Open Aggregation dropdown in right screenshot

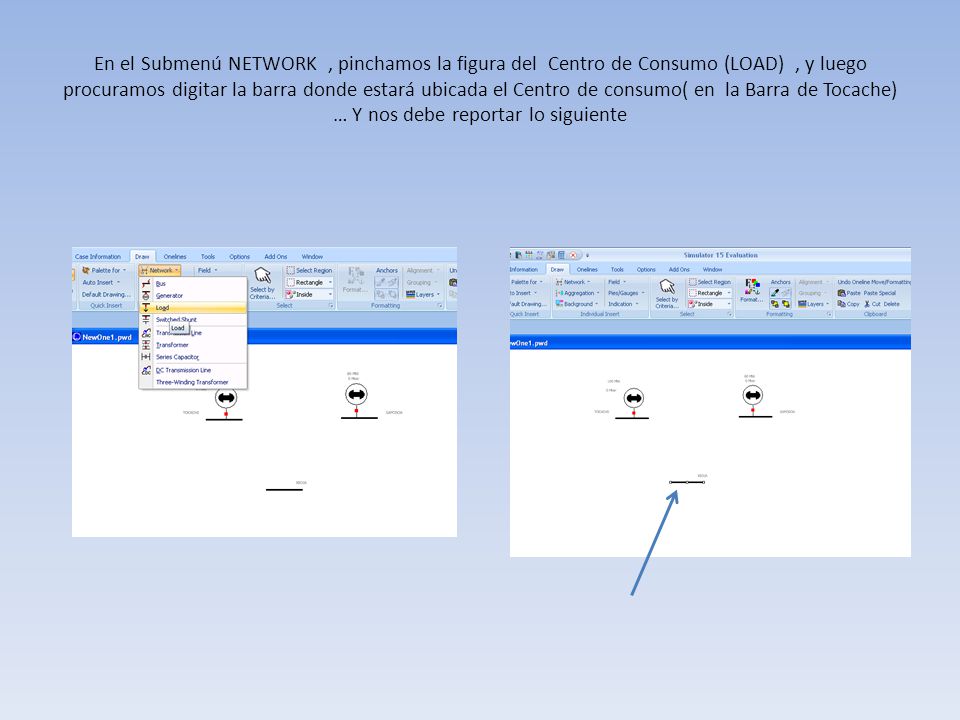(x=577, y=293)
